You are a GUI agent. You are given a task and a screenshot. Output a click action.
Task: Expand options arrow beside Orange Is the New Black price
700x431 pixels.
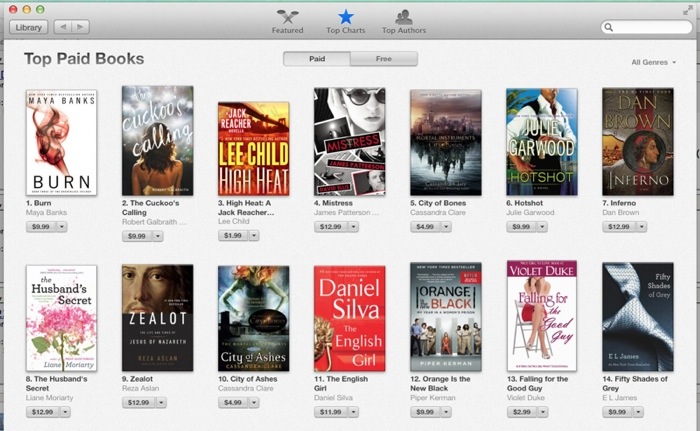point(446,412)
